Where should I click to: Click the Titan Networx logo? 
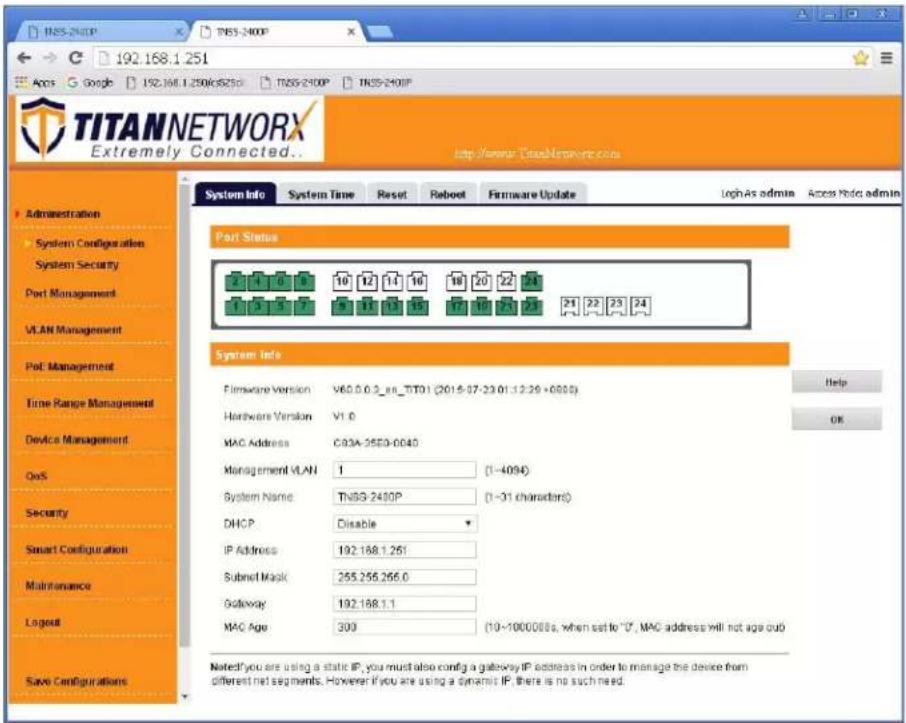pyautogui.click(x=170, y=128)
